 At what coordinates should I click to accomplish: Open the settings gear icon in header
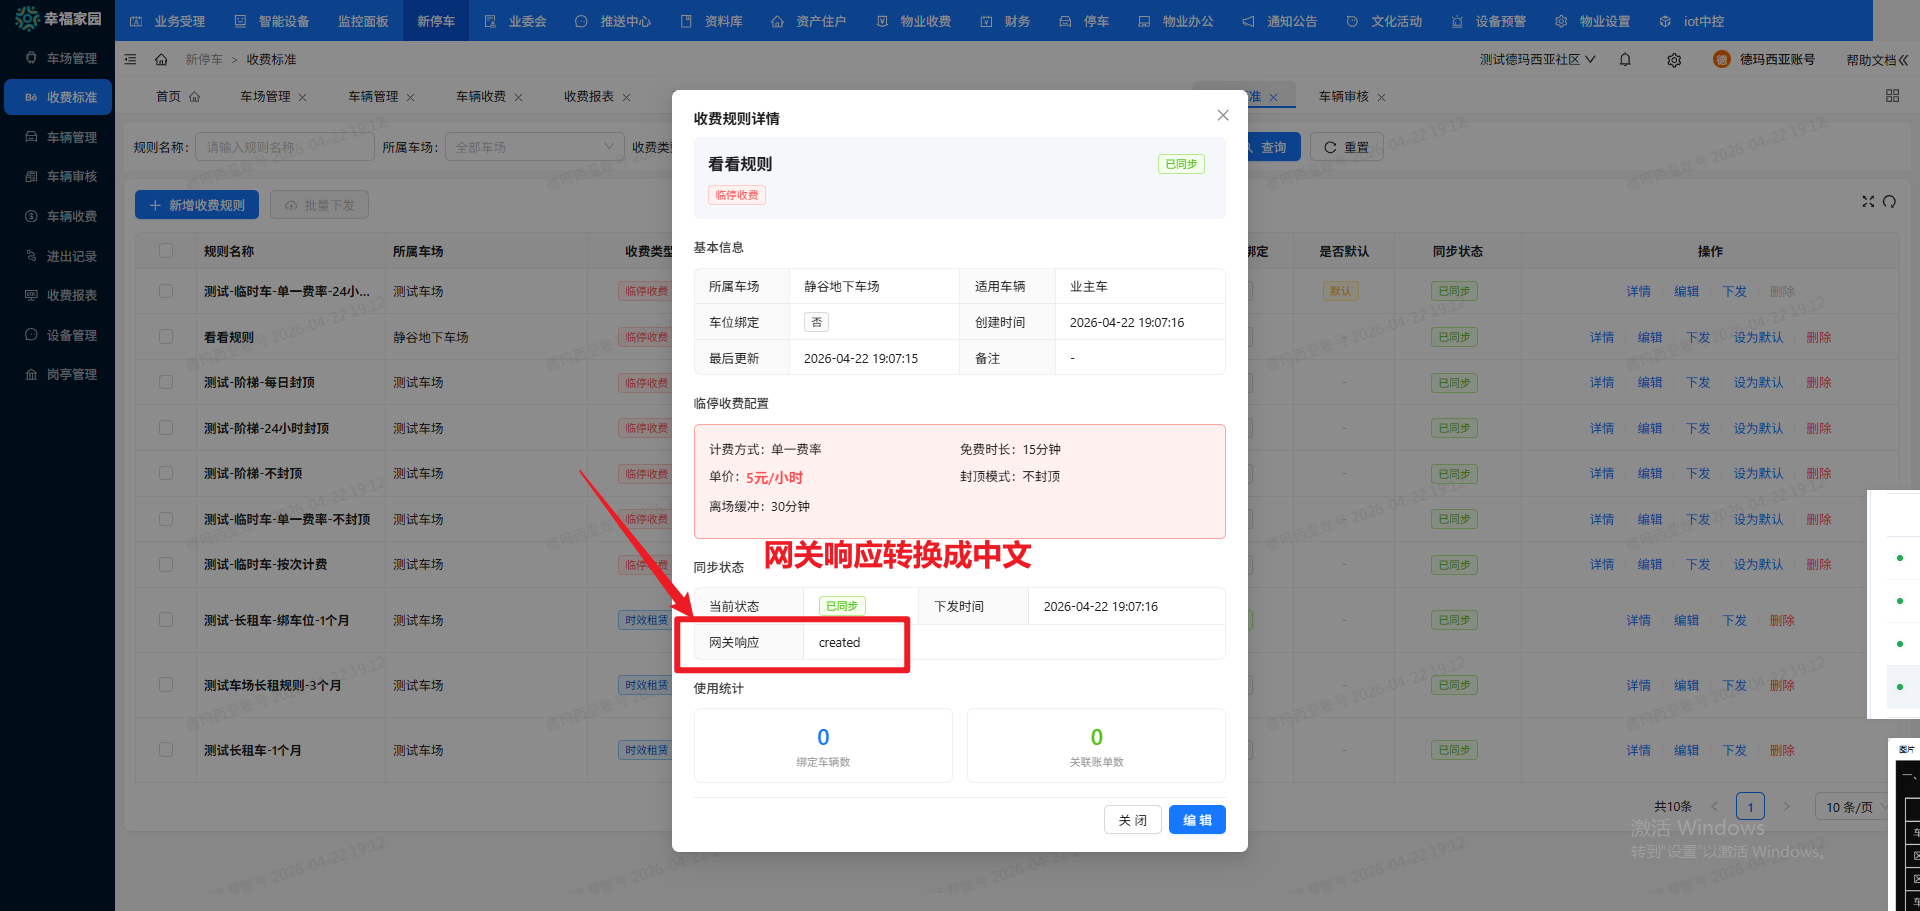click(x=1674, y=60)
